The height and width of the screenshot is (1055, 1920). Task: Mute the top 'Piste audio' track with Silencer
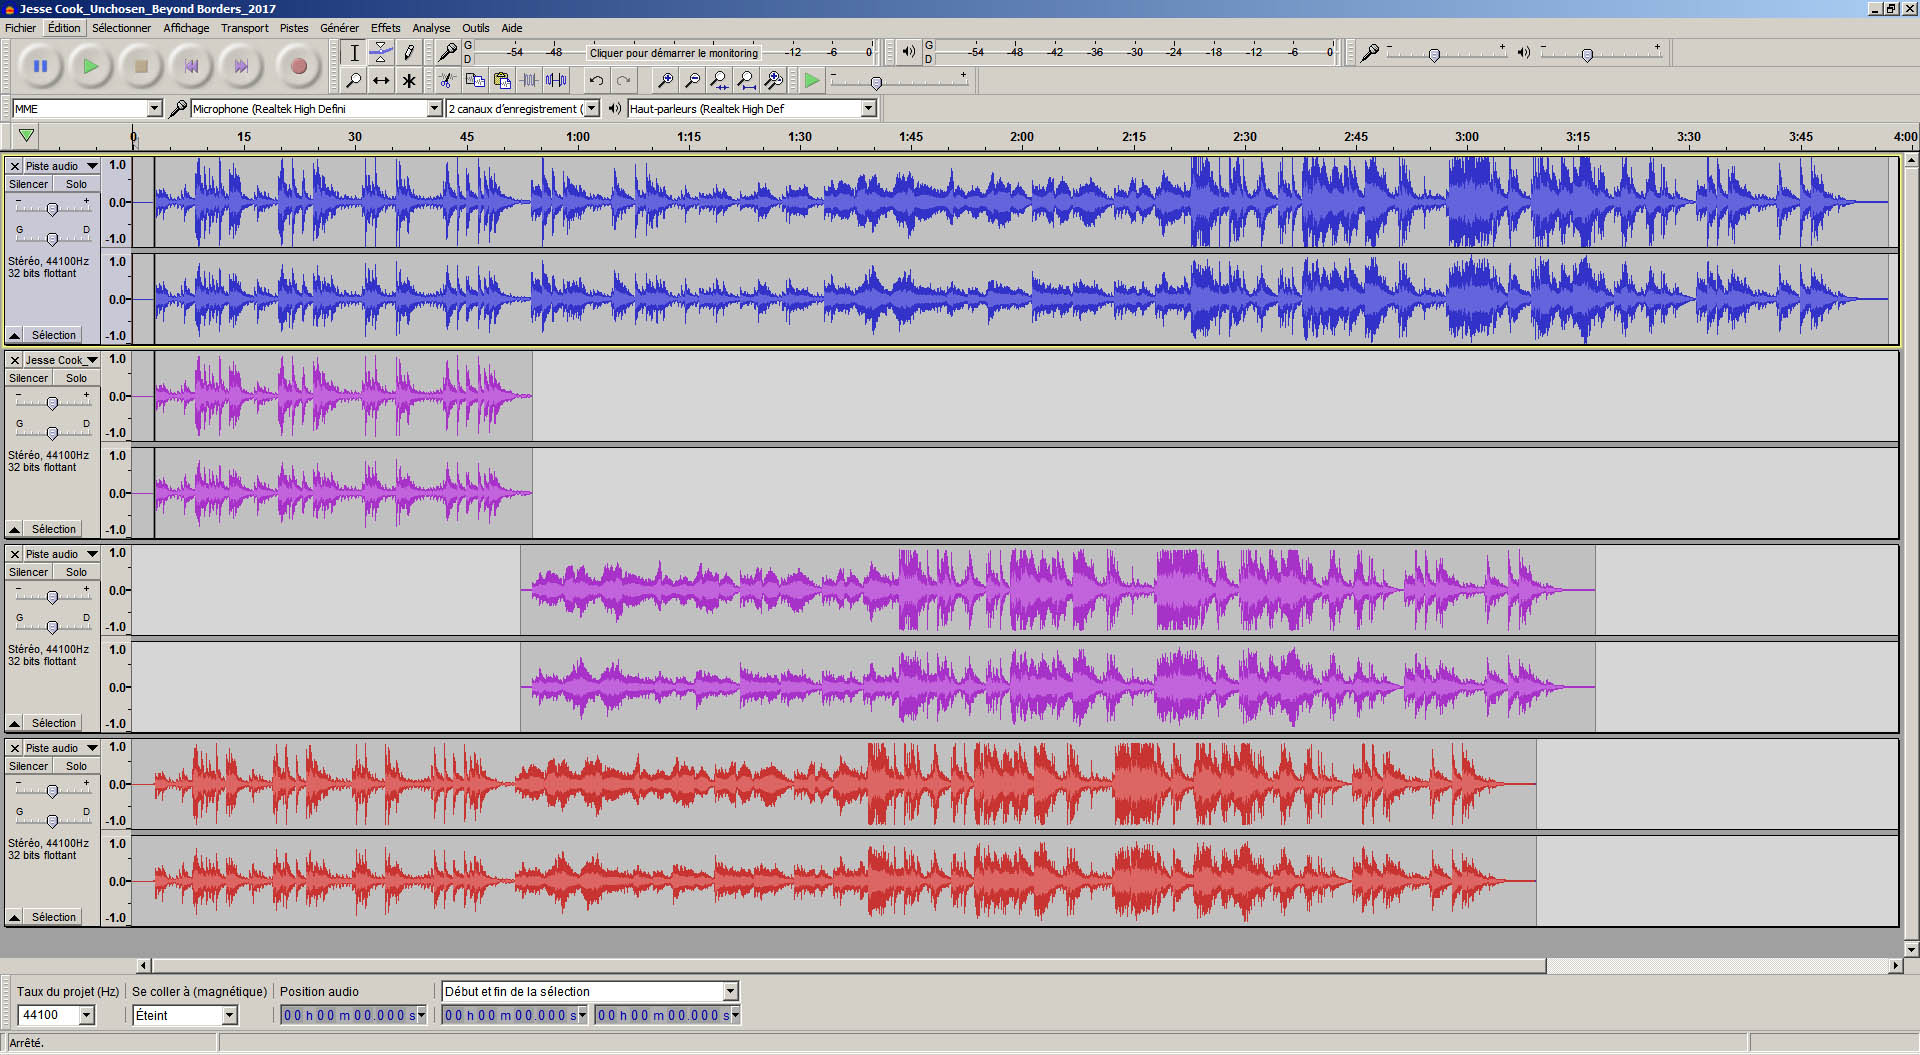coord(27,184)
